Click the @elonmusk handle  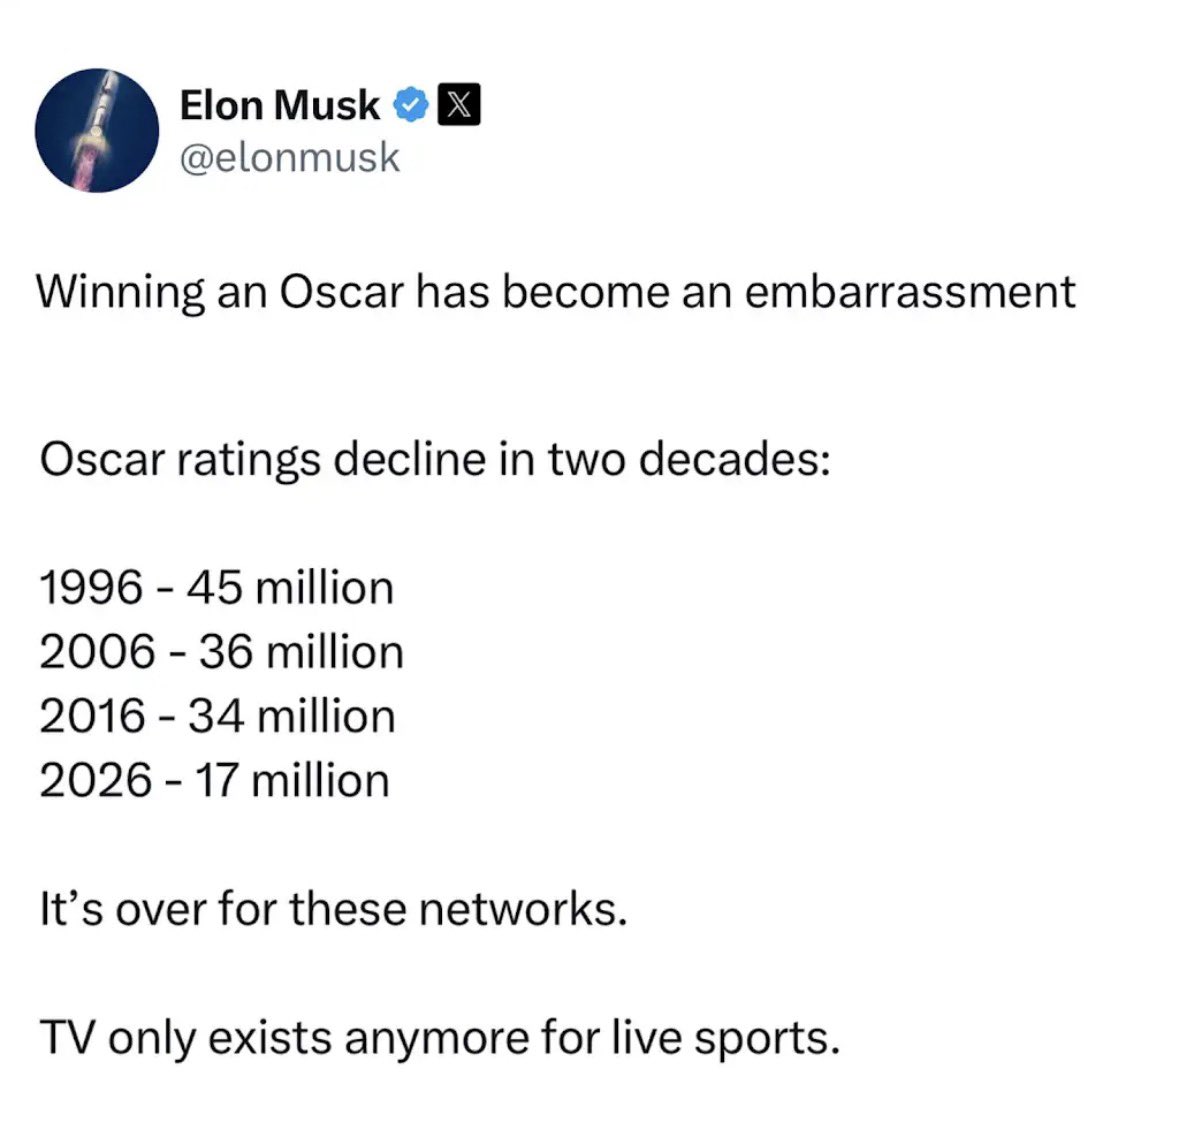pos(289,157)
